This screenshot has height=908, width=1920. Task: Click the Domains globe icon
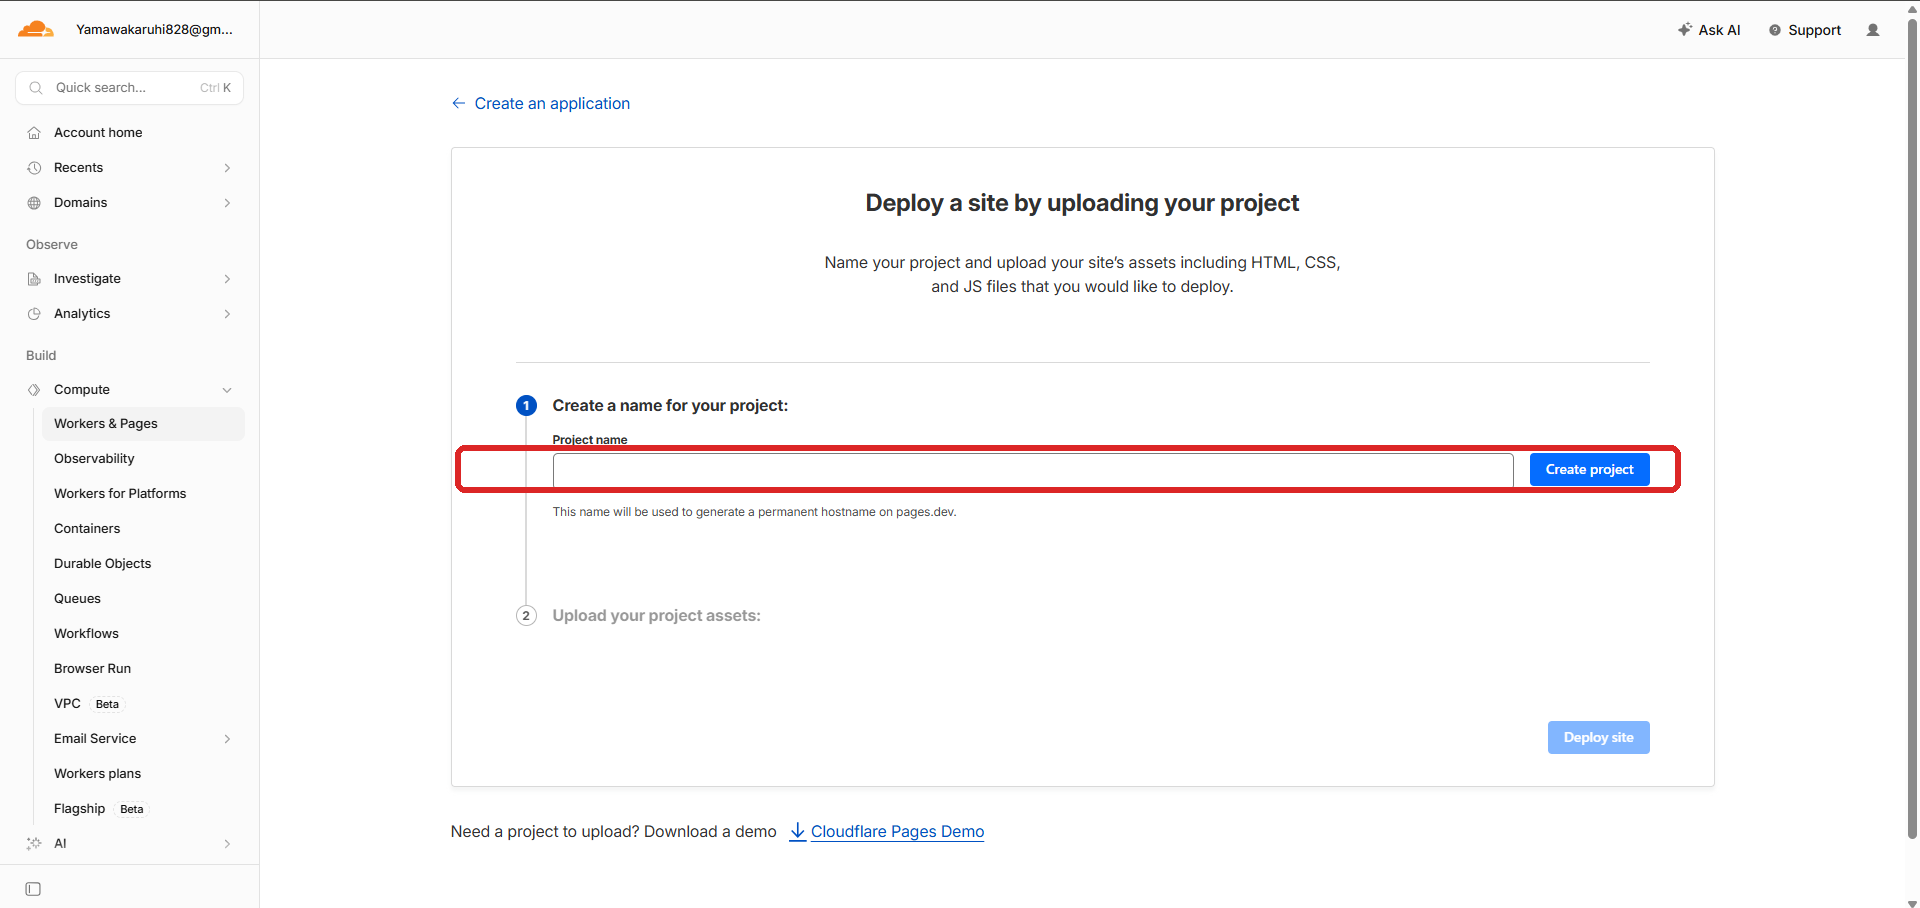(x=34, y=203)
